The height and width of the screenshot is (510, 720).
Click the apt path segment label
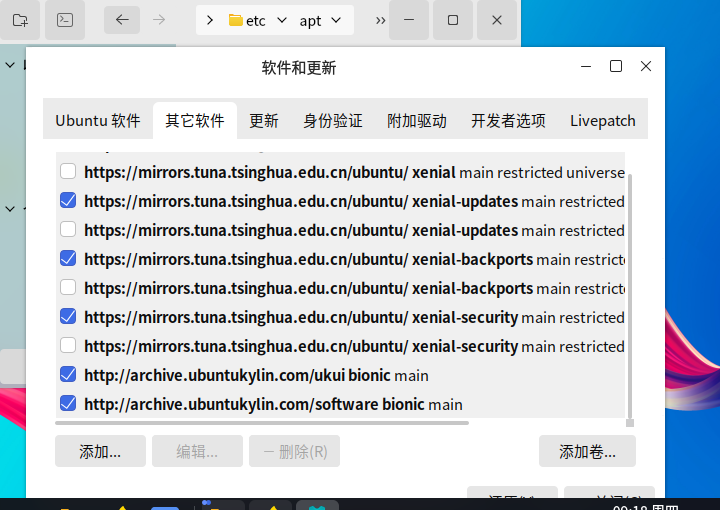pyautogui.click(x=310, y=21)
